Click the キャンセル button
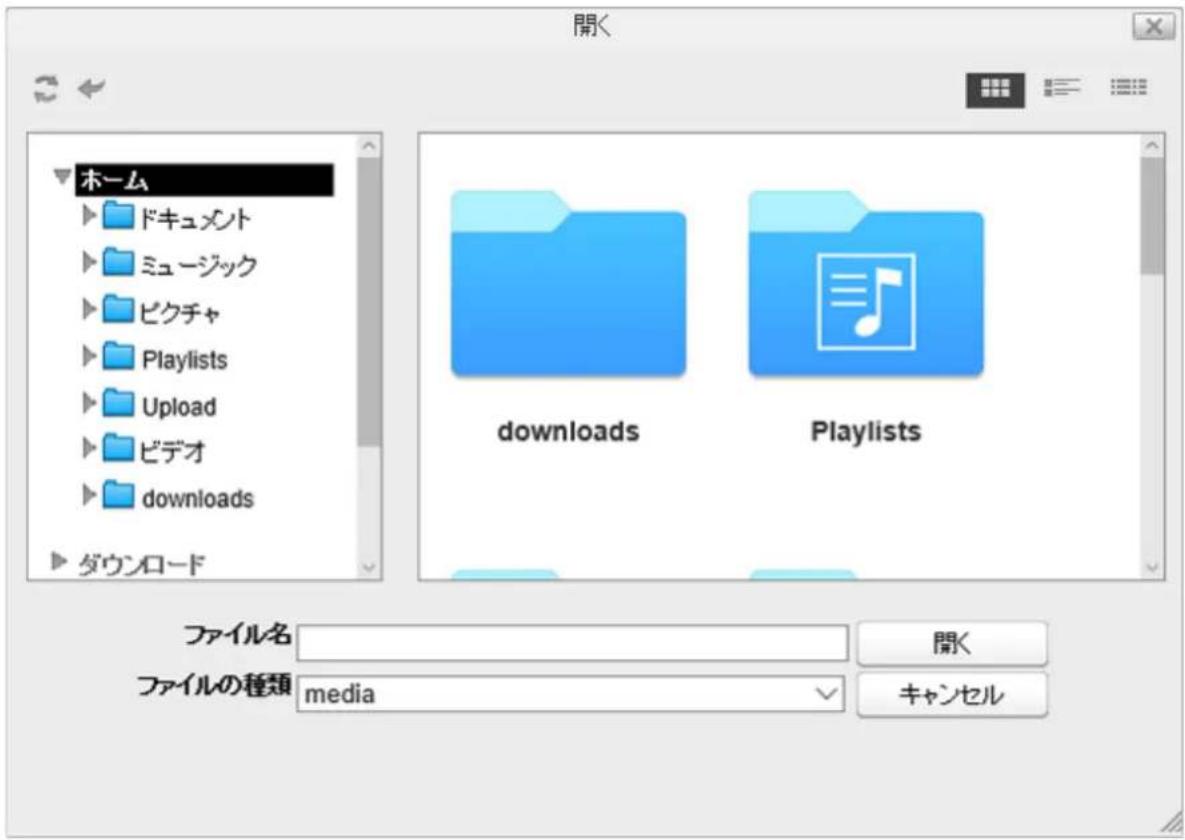Viewport: 1185px width, 840px height. pos(952,694)
